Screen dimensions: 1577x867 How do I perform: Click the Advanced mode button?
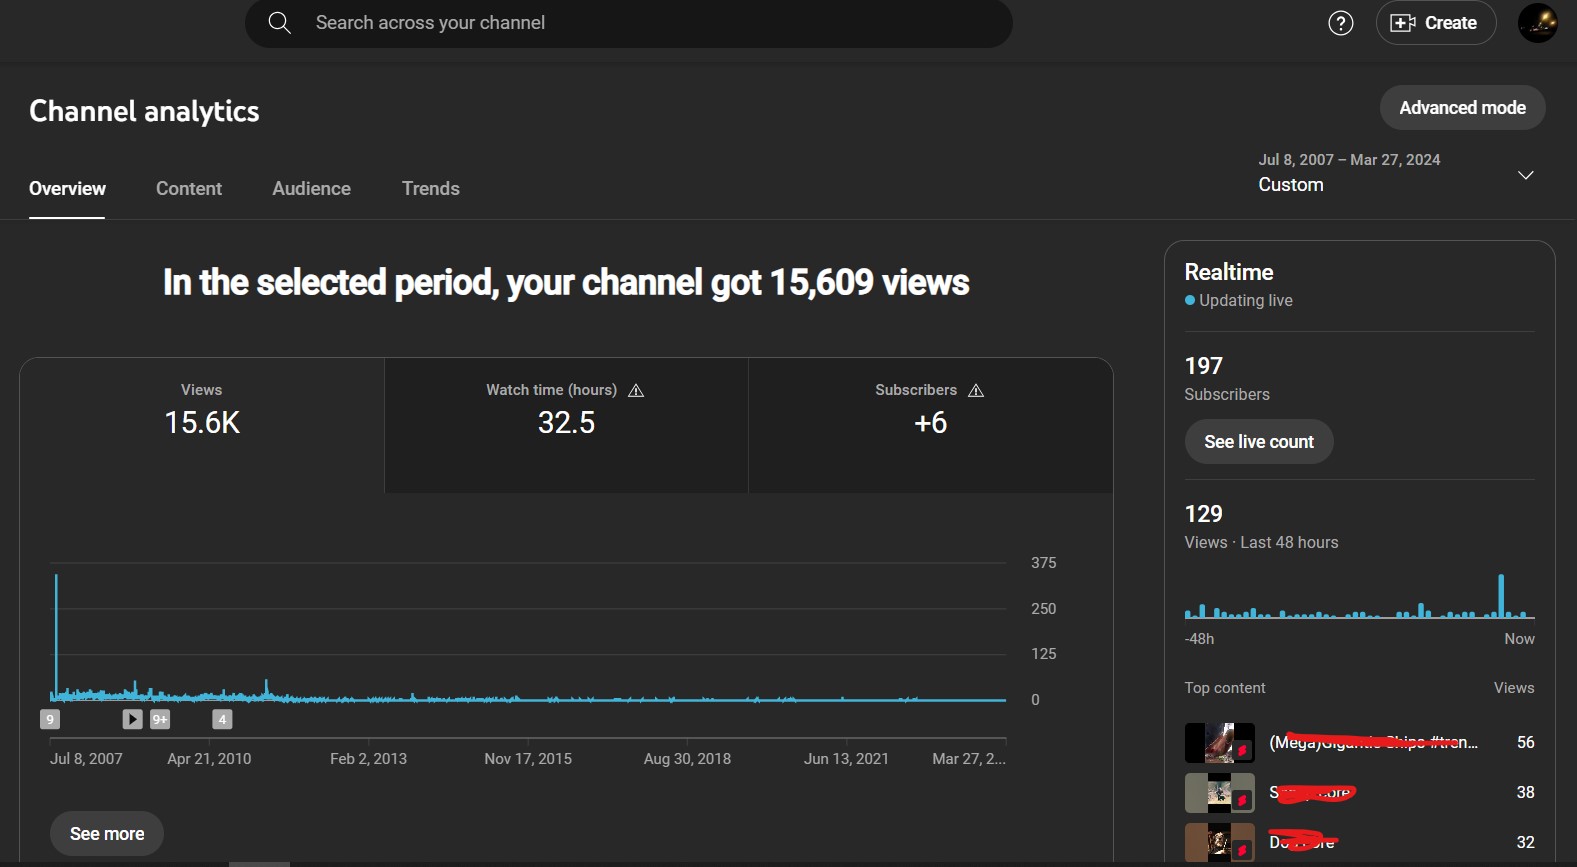[x=1461, y=108]
